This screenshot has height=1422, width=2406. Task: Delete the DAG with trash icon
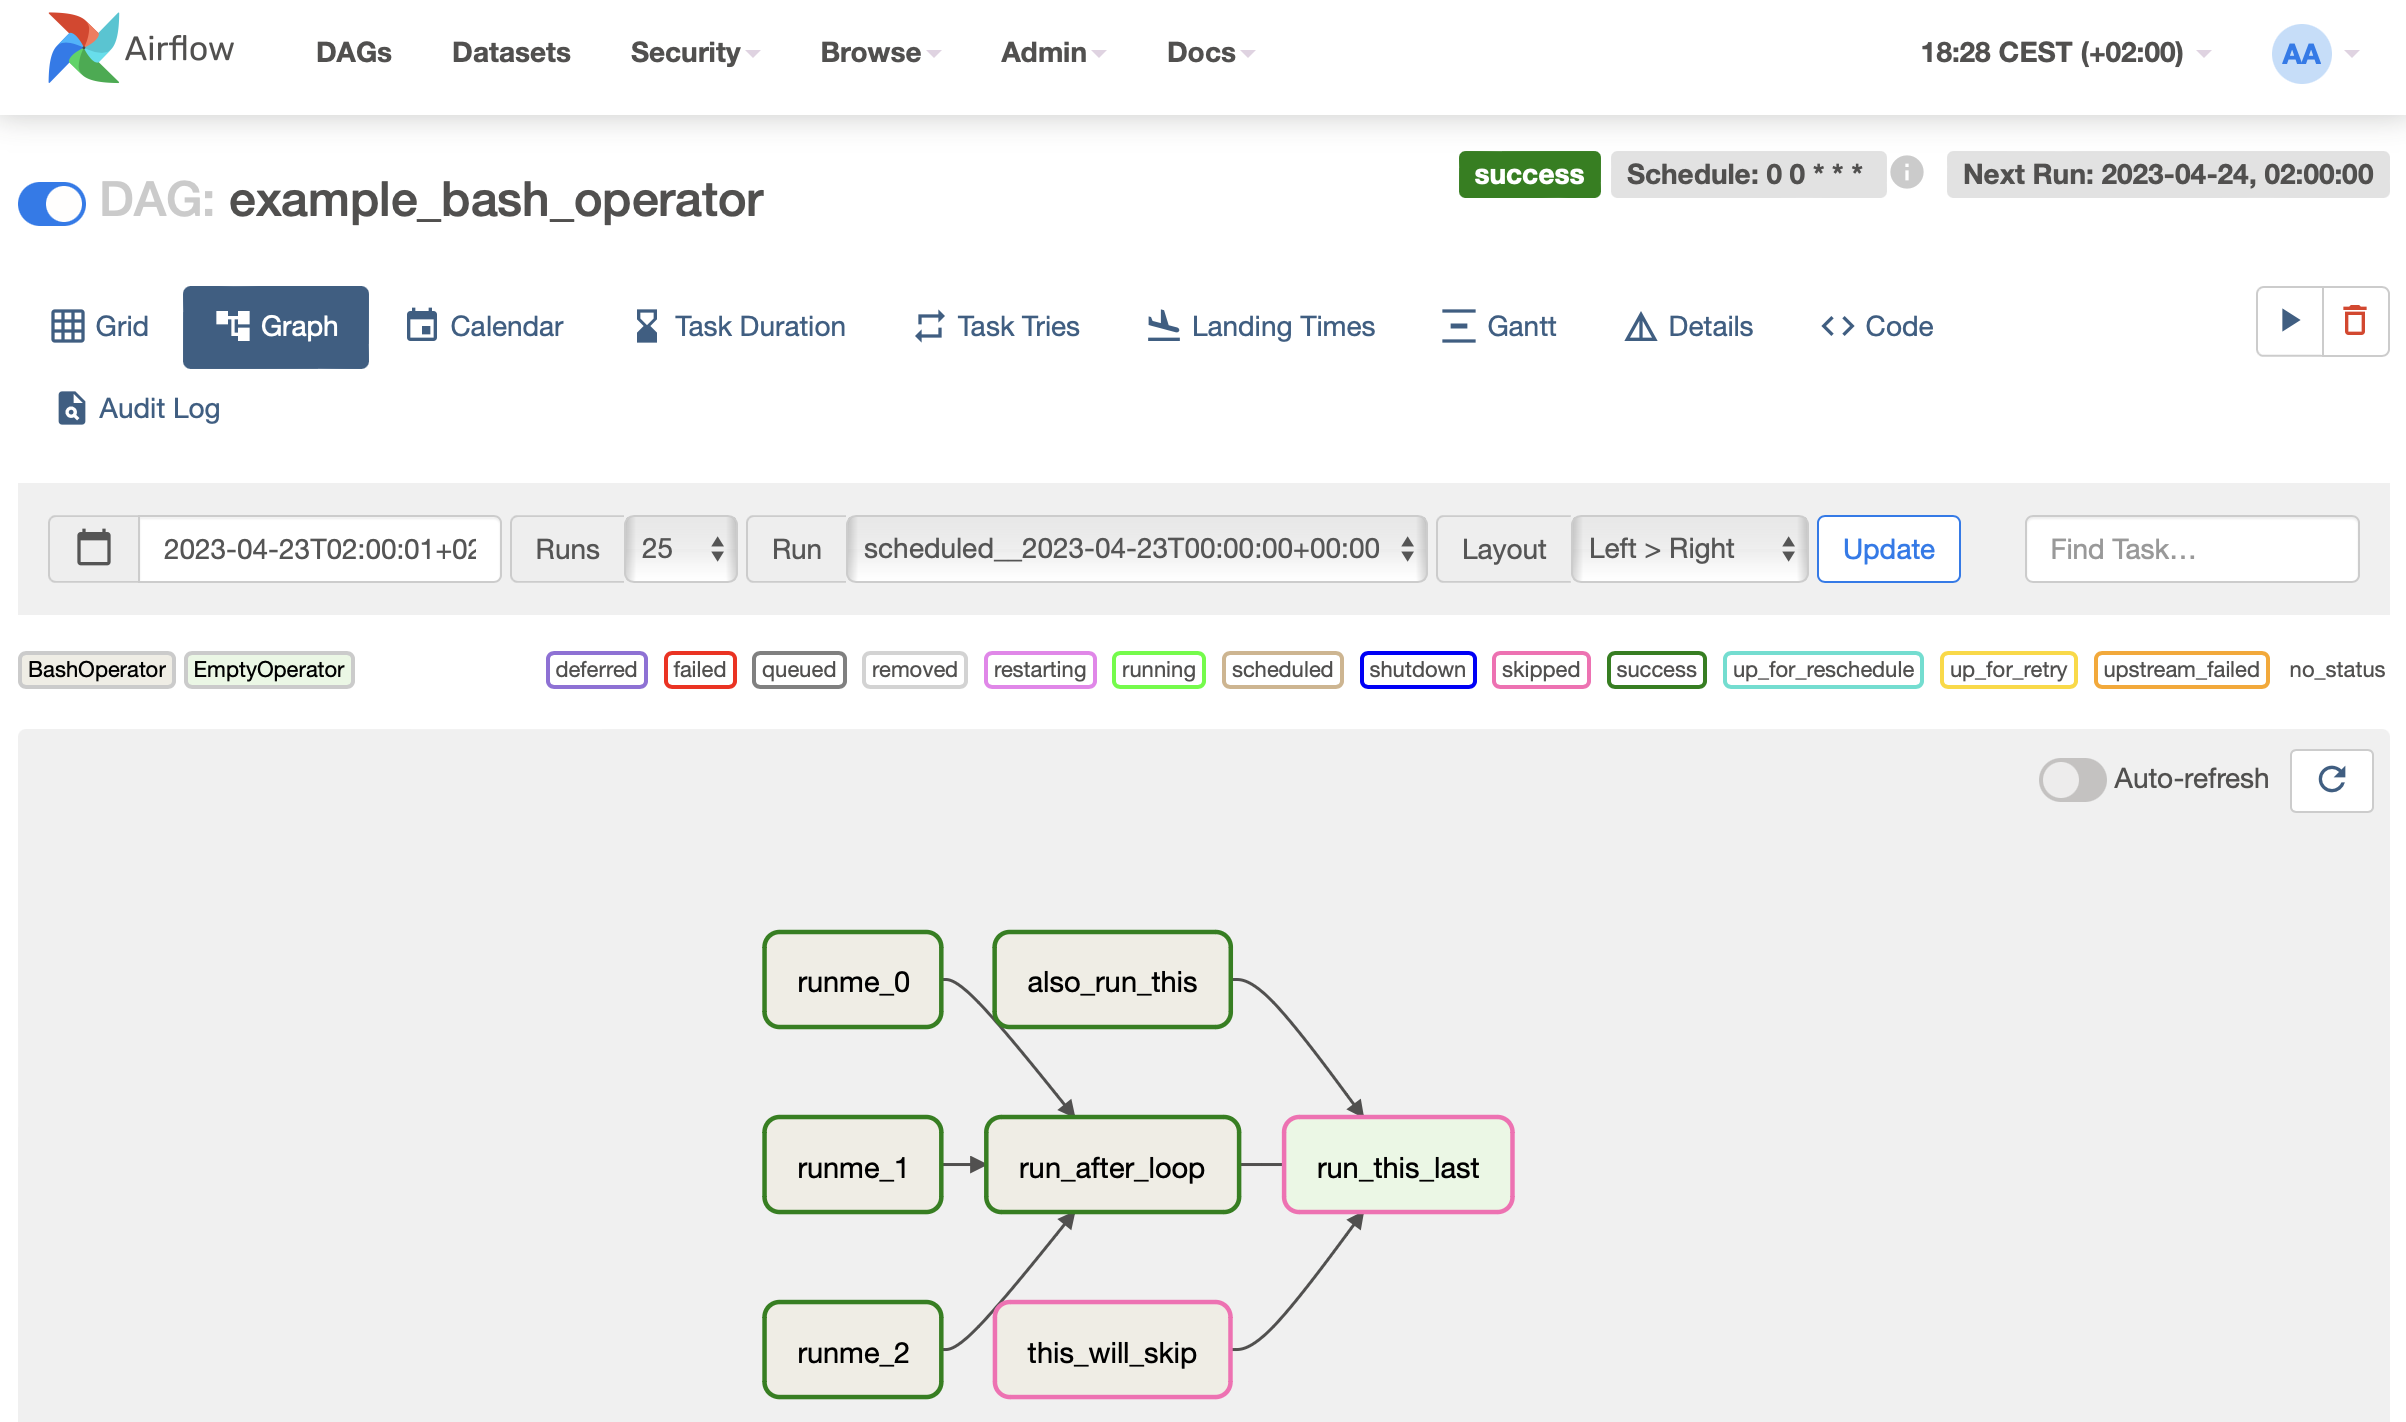pyautogui.click(x=2355, y=321)
